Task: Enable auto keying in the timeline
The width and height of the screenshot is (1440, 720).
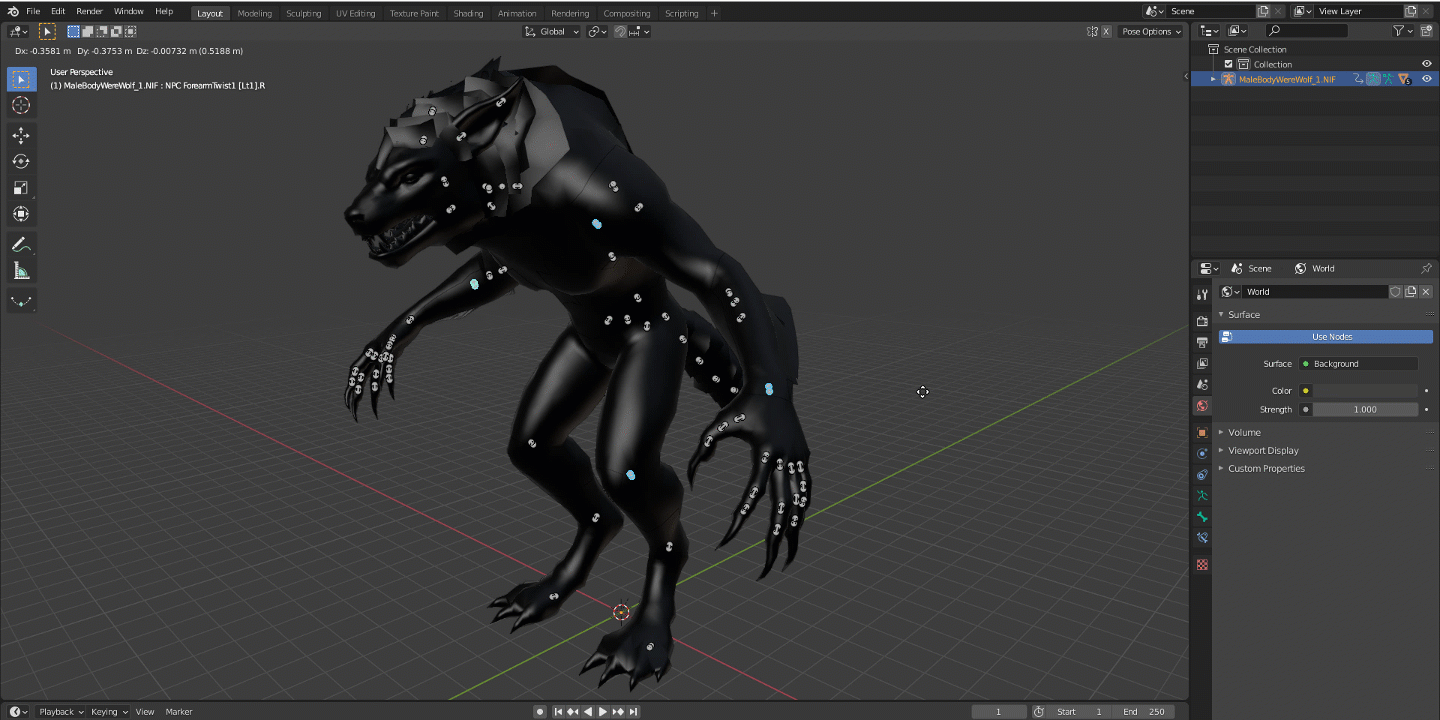Action: click(540, 712)
